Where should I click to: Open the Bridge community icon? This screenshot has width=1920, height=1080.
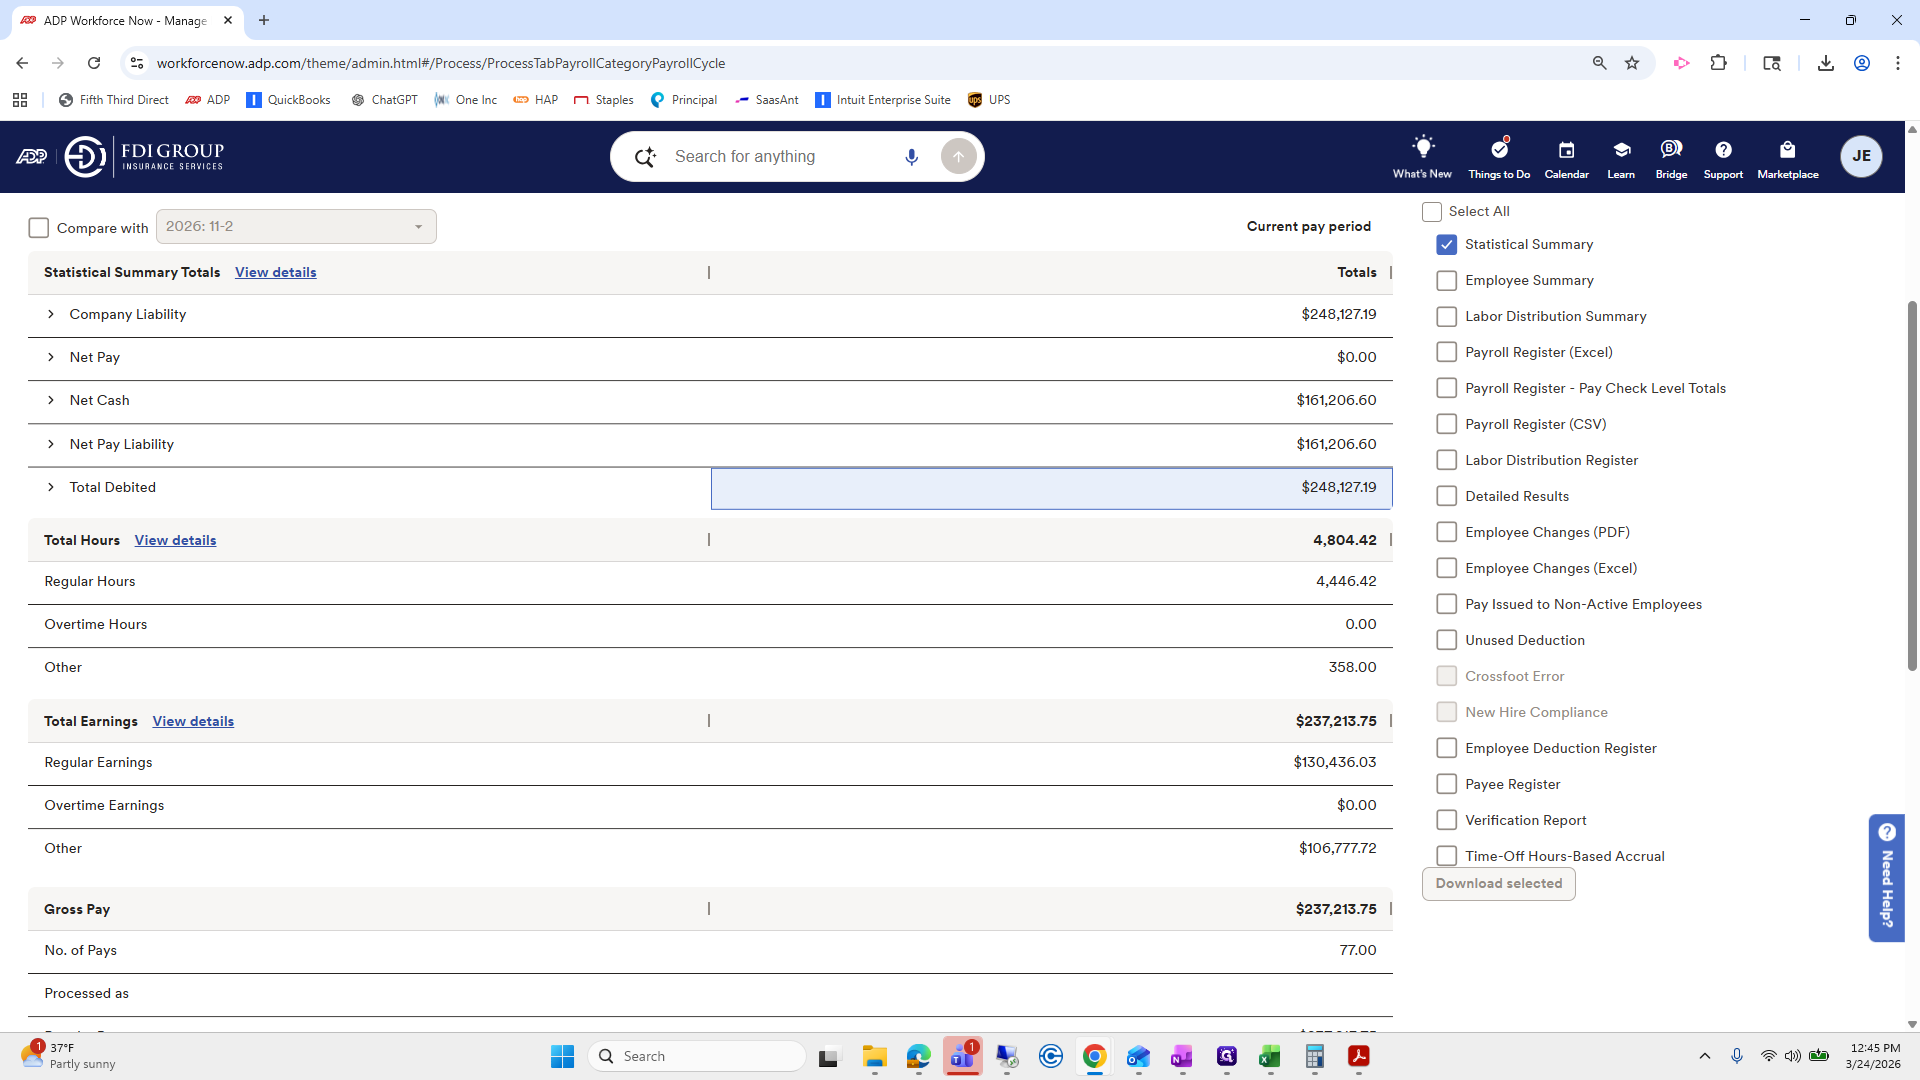(1671, 149)
